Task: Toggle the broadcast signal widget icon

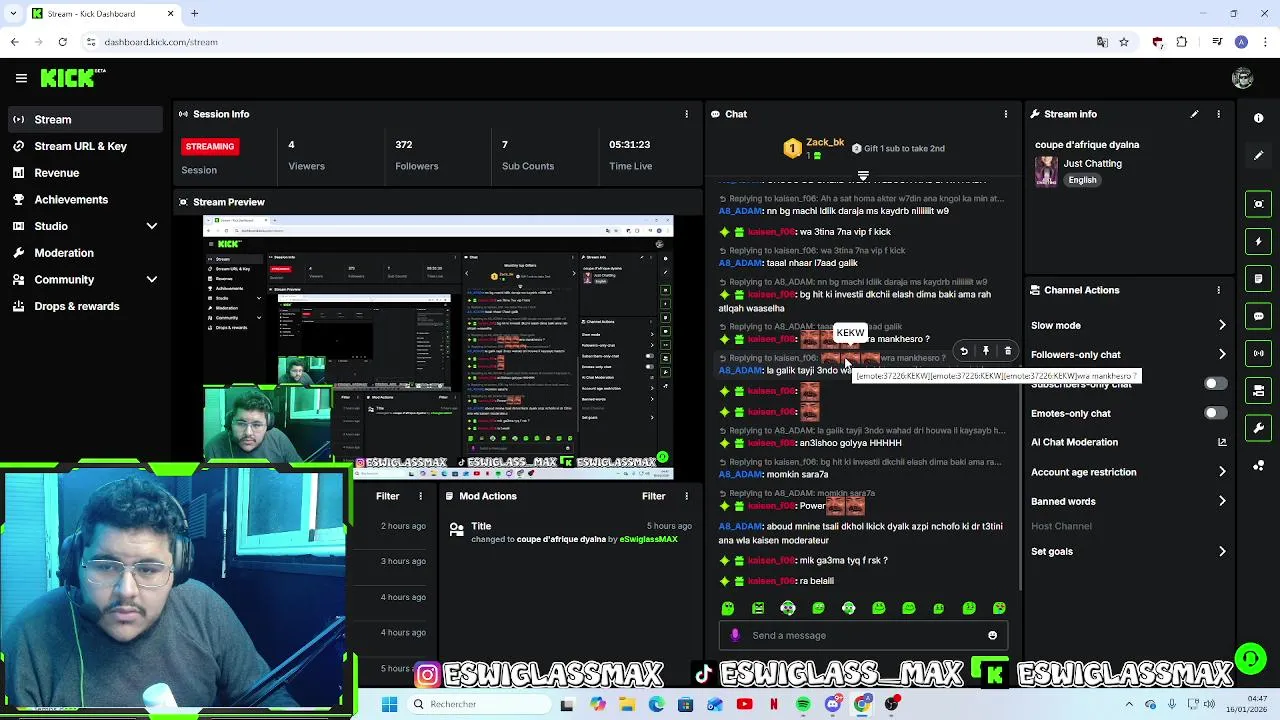Action: tap(1258, 353)
